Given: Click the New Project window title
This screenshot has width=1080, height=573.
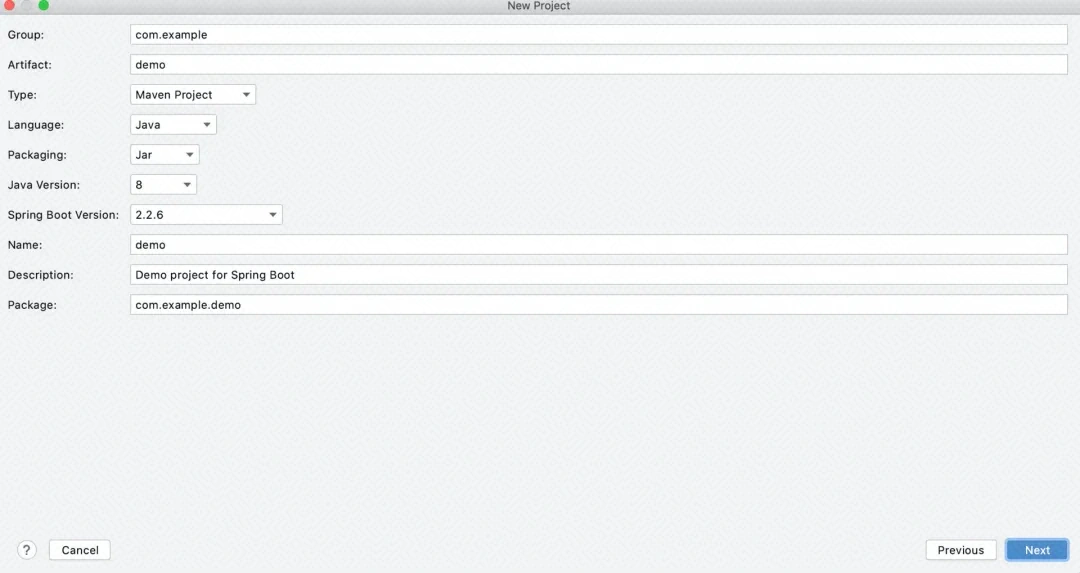Looking at the screenshot, I should click(539, 6).
